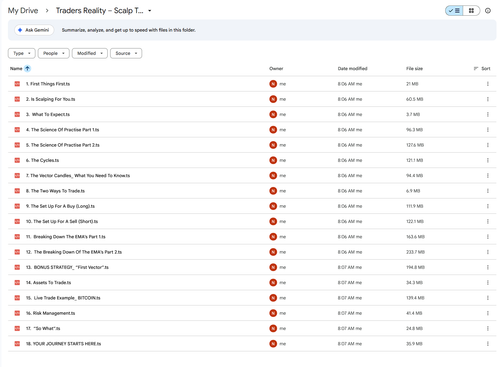Select file 3. What To Expect.ts
This screenshot has height=367, width=500.
pos(48,115)
